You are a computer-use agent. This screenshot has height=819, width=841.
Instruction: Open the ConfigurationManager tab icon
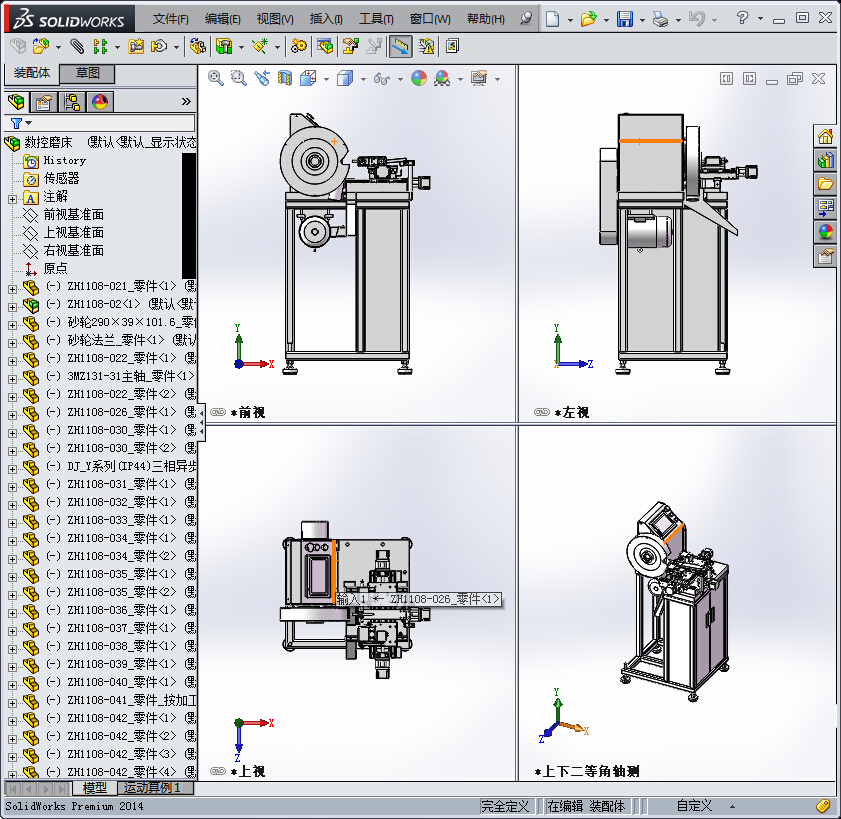[x=72, y=102]
